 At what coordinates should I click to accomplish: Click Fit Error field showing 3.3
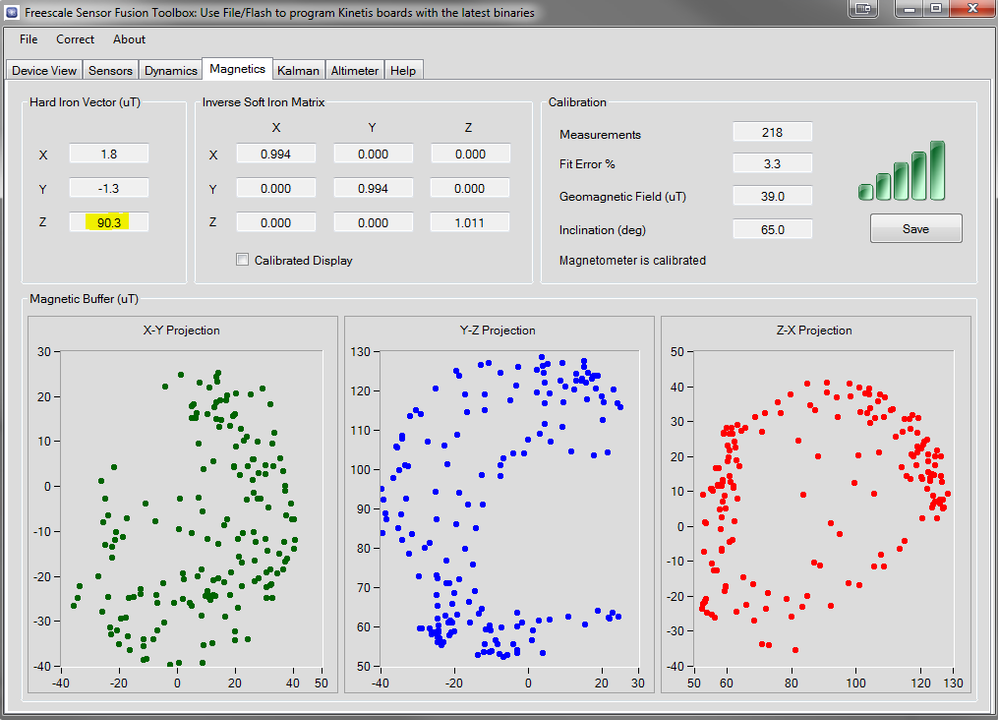tap(772, 164)
